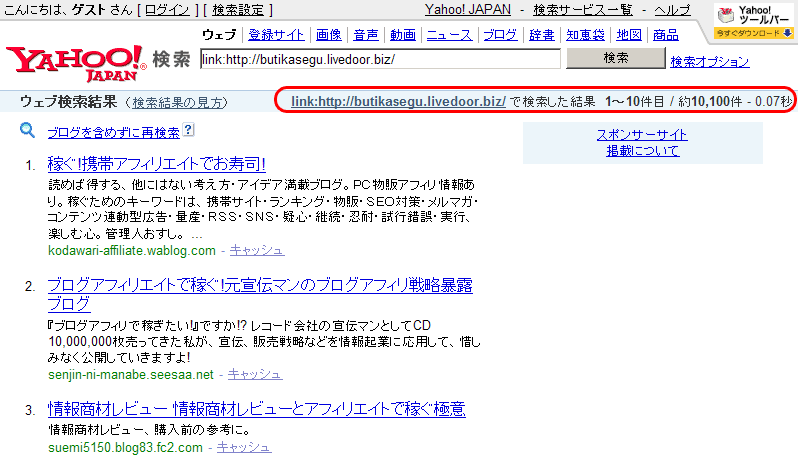Click ブログを含めずに再検索 link
798x463 pixels.
(x=113, y=132)
